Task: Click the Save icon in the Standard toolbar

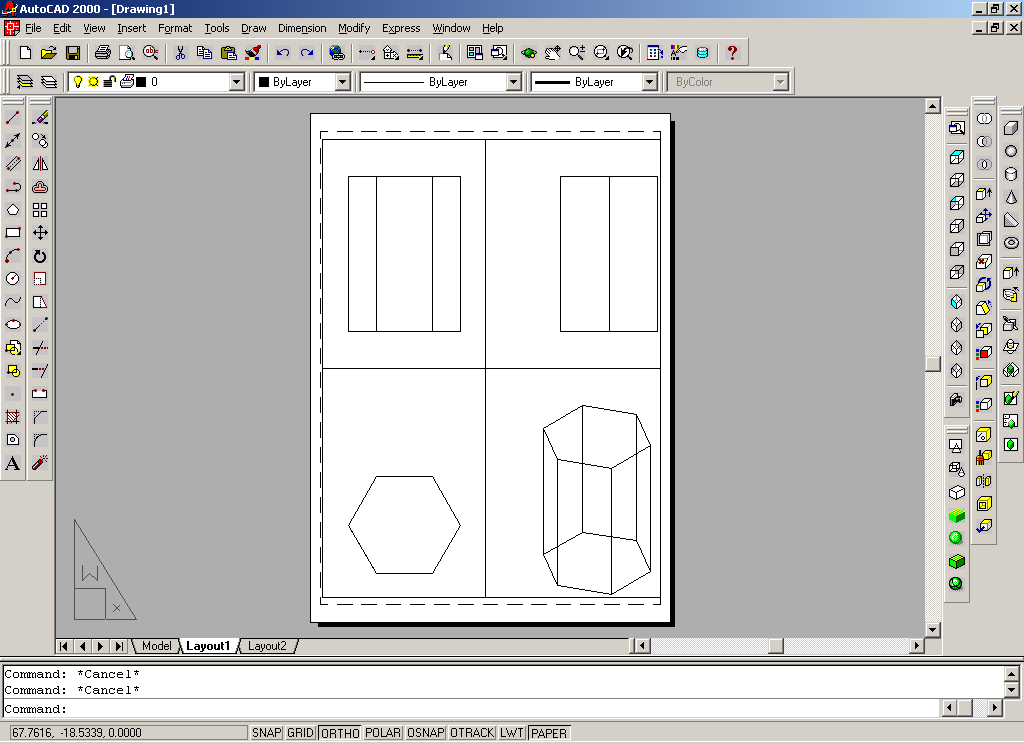Action: tap(73, 52)
